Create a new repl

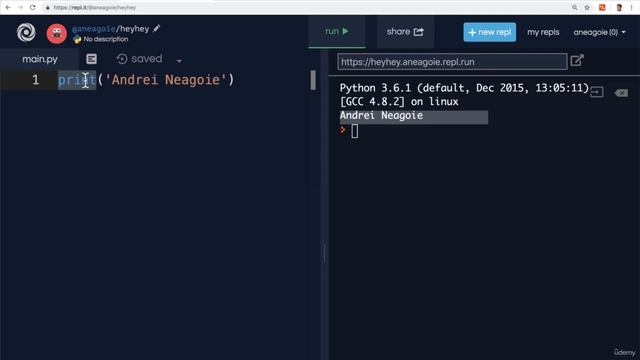pyautogui.click(x=489, y=32)
